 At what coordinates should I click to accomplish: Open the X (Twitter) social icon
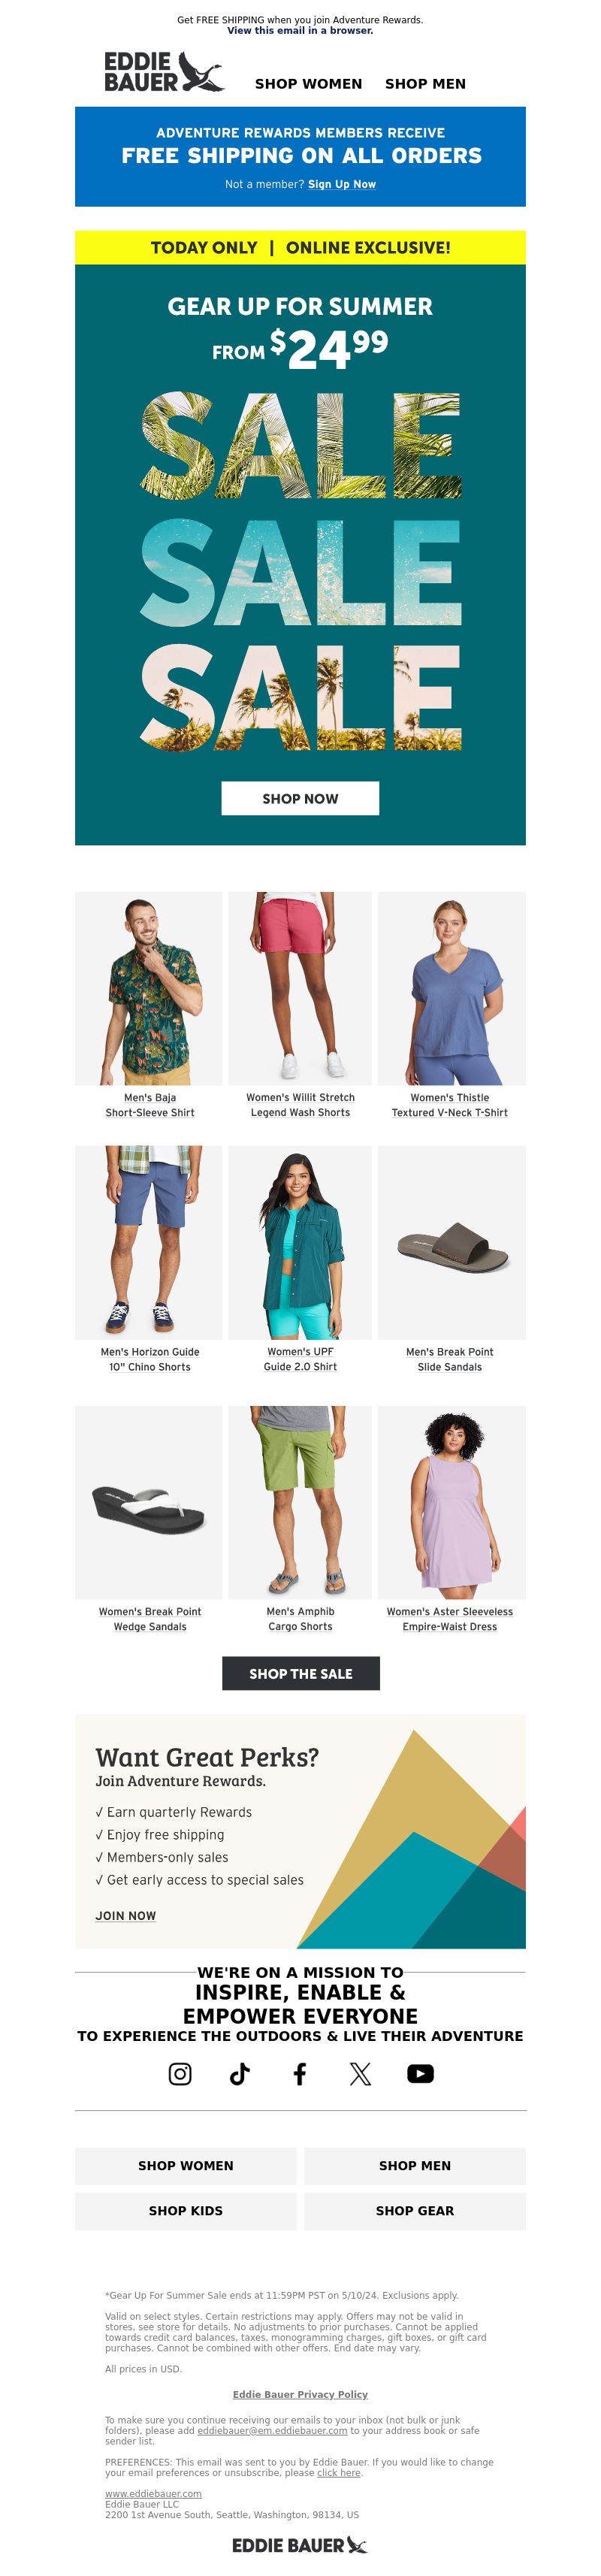click(360, 2073)
